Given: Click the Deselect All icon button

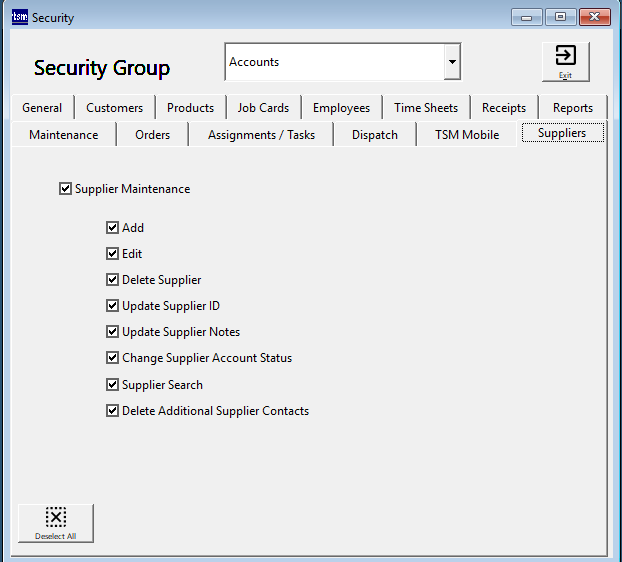Looking at the screenshot, I should point(56,522).
